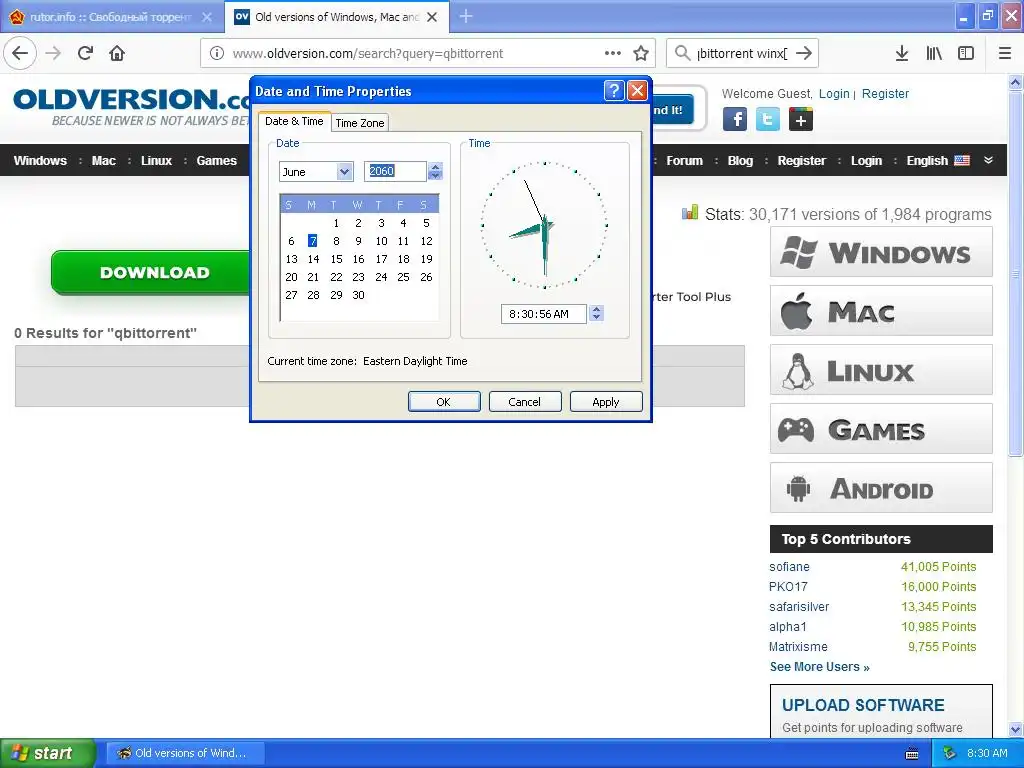The height and width of the screenshot is (768, 1024).
Task: Select day 30 in the calendar
Action: 359,295
